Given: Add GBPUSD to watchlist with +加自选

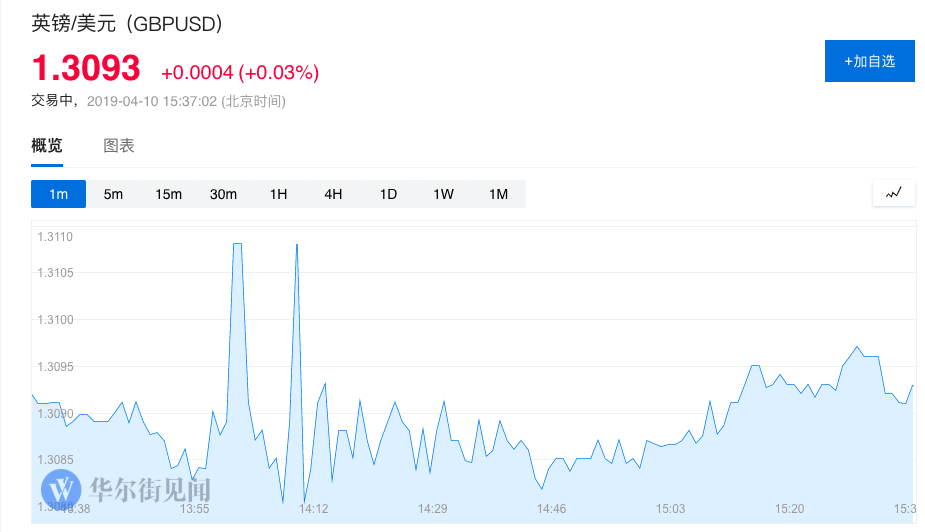Looking at the screenshot, I should click(869, 61).
